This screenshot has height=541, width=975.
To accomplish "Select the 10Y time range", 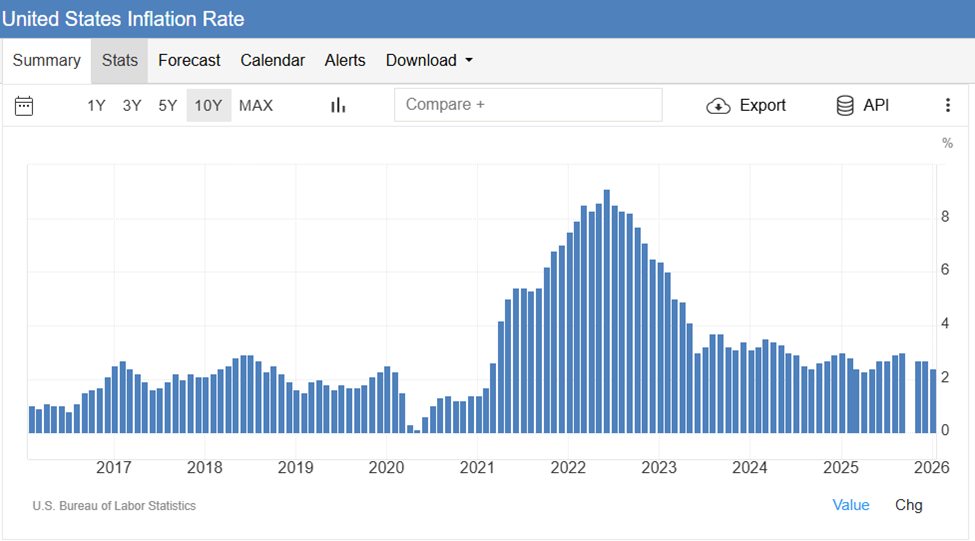I will click(x=208, y=105).
